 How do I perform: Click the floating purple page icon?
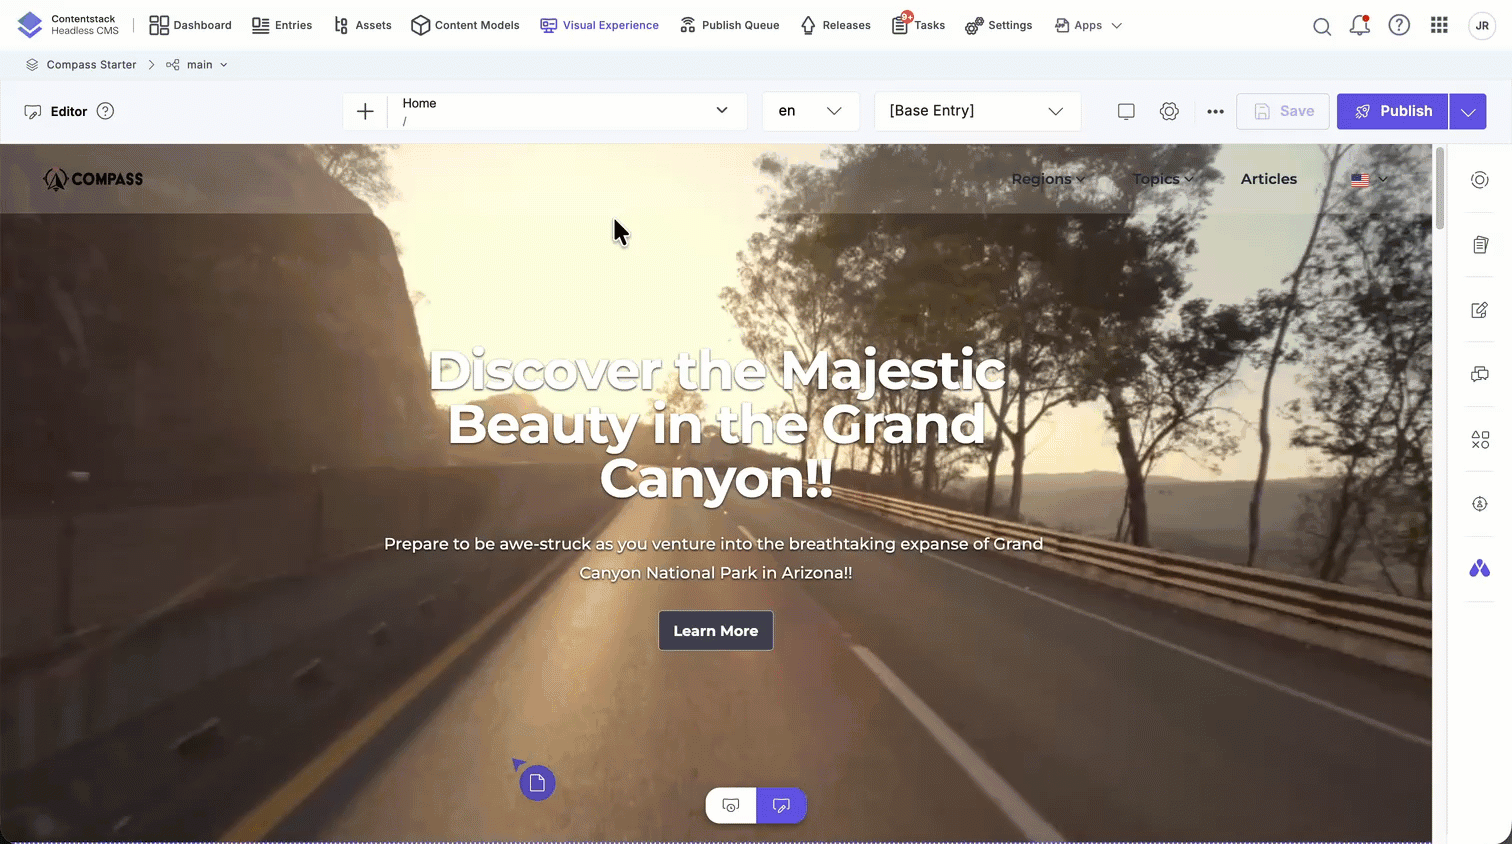(537, 783)
